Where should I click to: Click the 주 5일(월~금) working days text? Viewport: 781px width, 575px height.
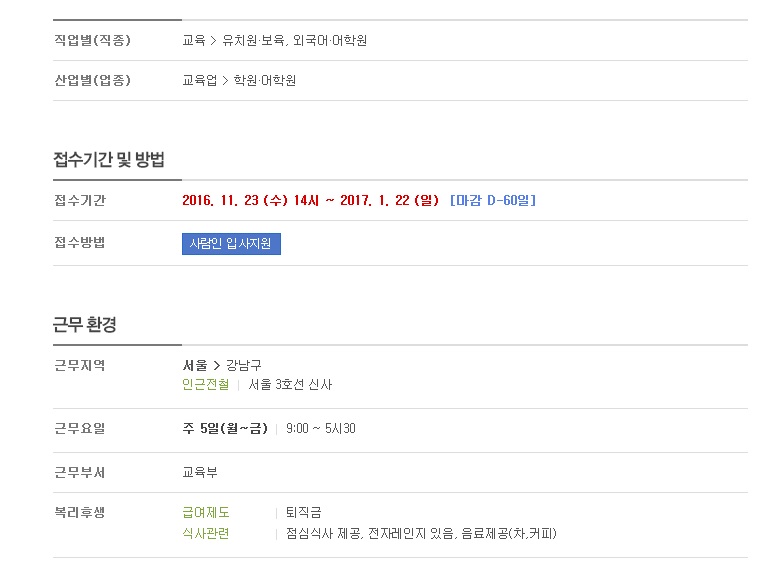(225, 429)
